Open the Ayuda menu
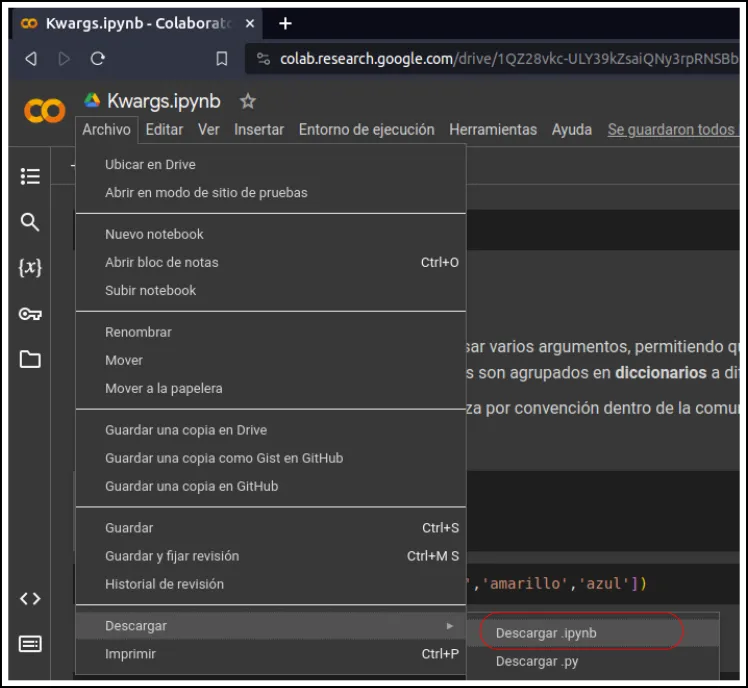The height and width of the screenshot is (688, 748). (571, 129)
